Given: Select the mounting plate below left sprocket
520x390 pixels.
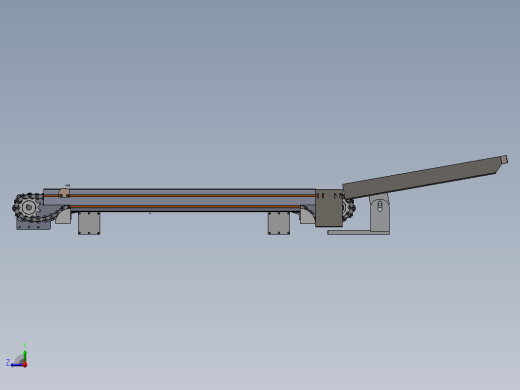Looking at the screenshot, I should coord(33,225).
